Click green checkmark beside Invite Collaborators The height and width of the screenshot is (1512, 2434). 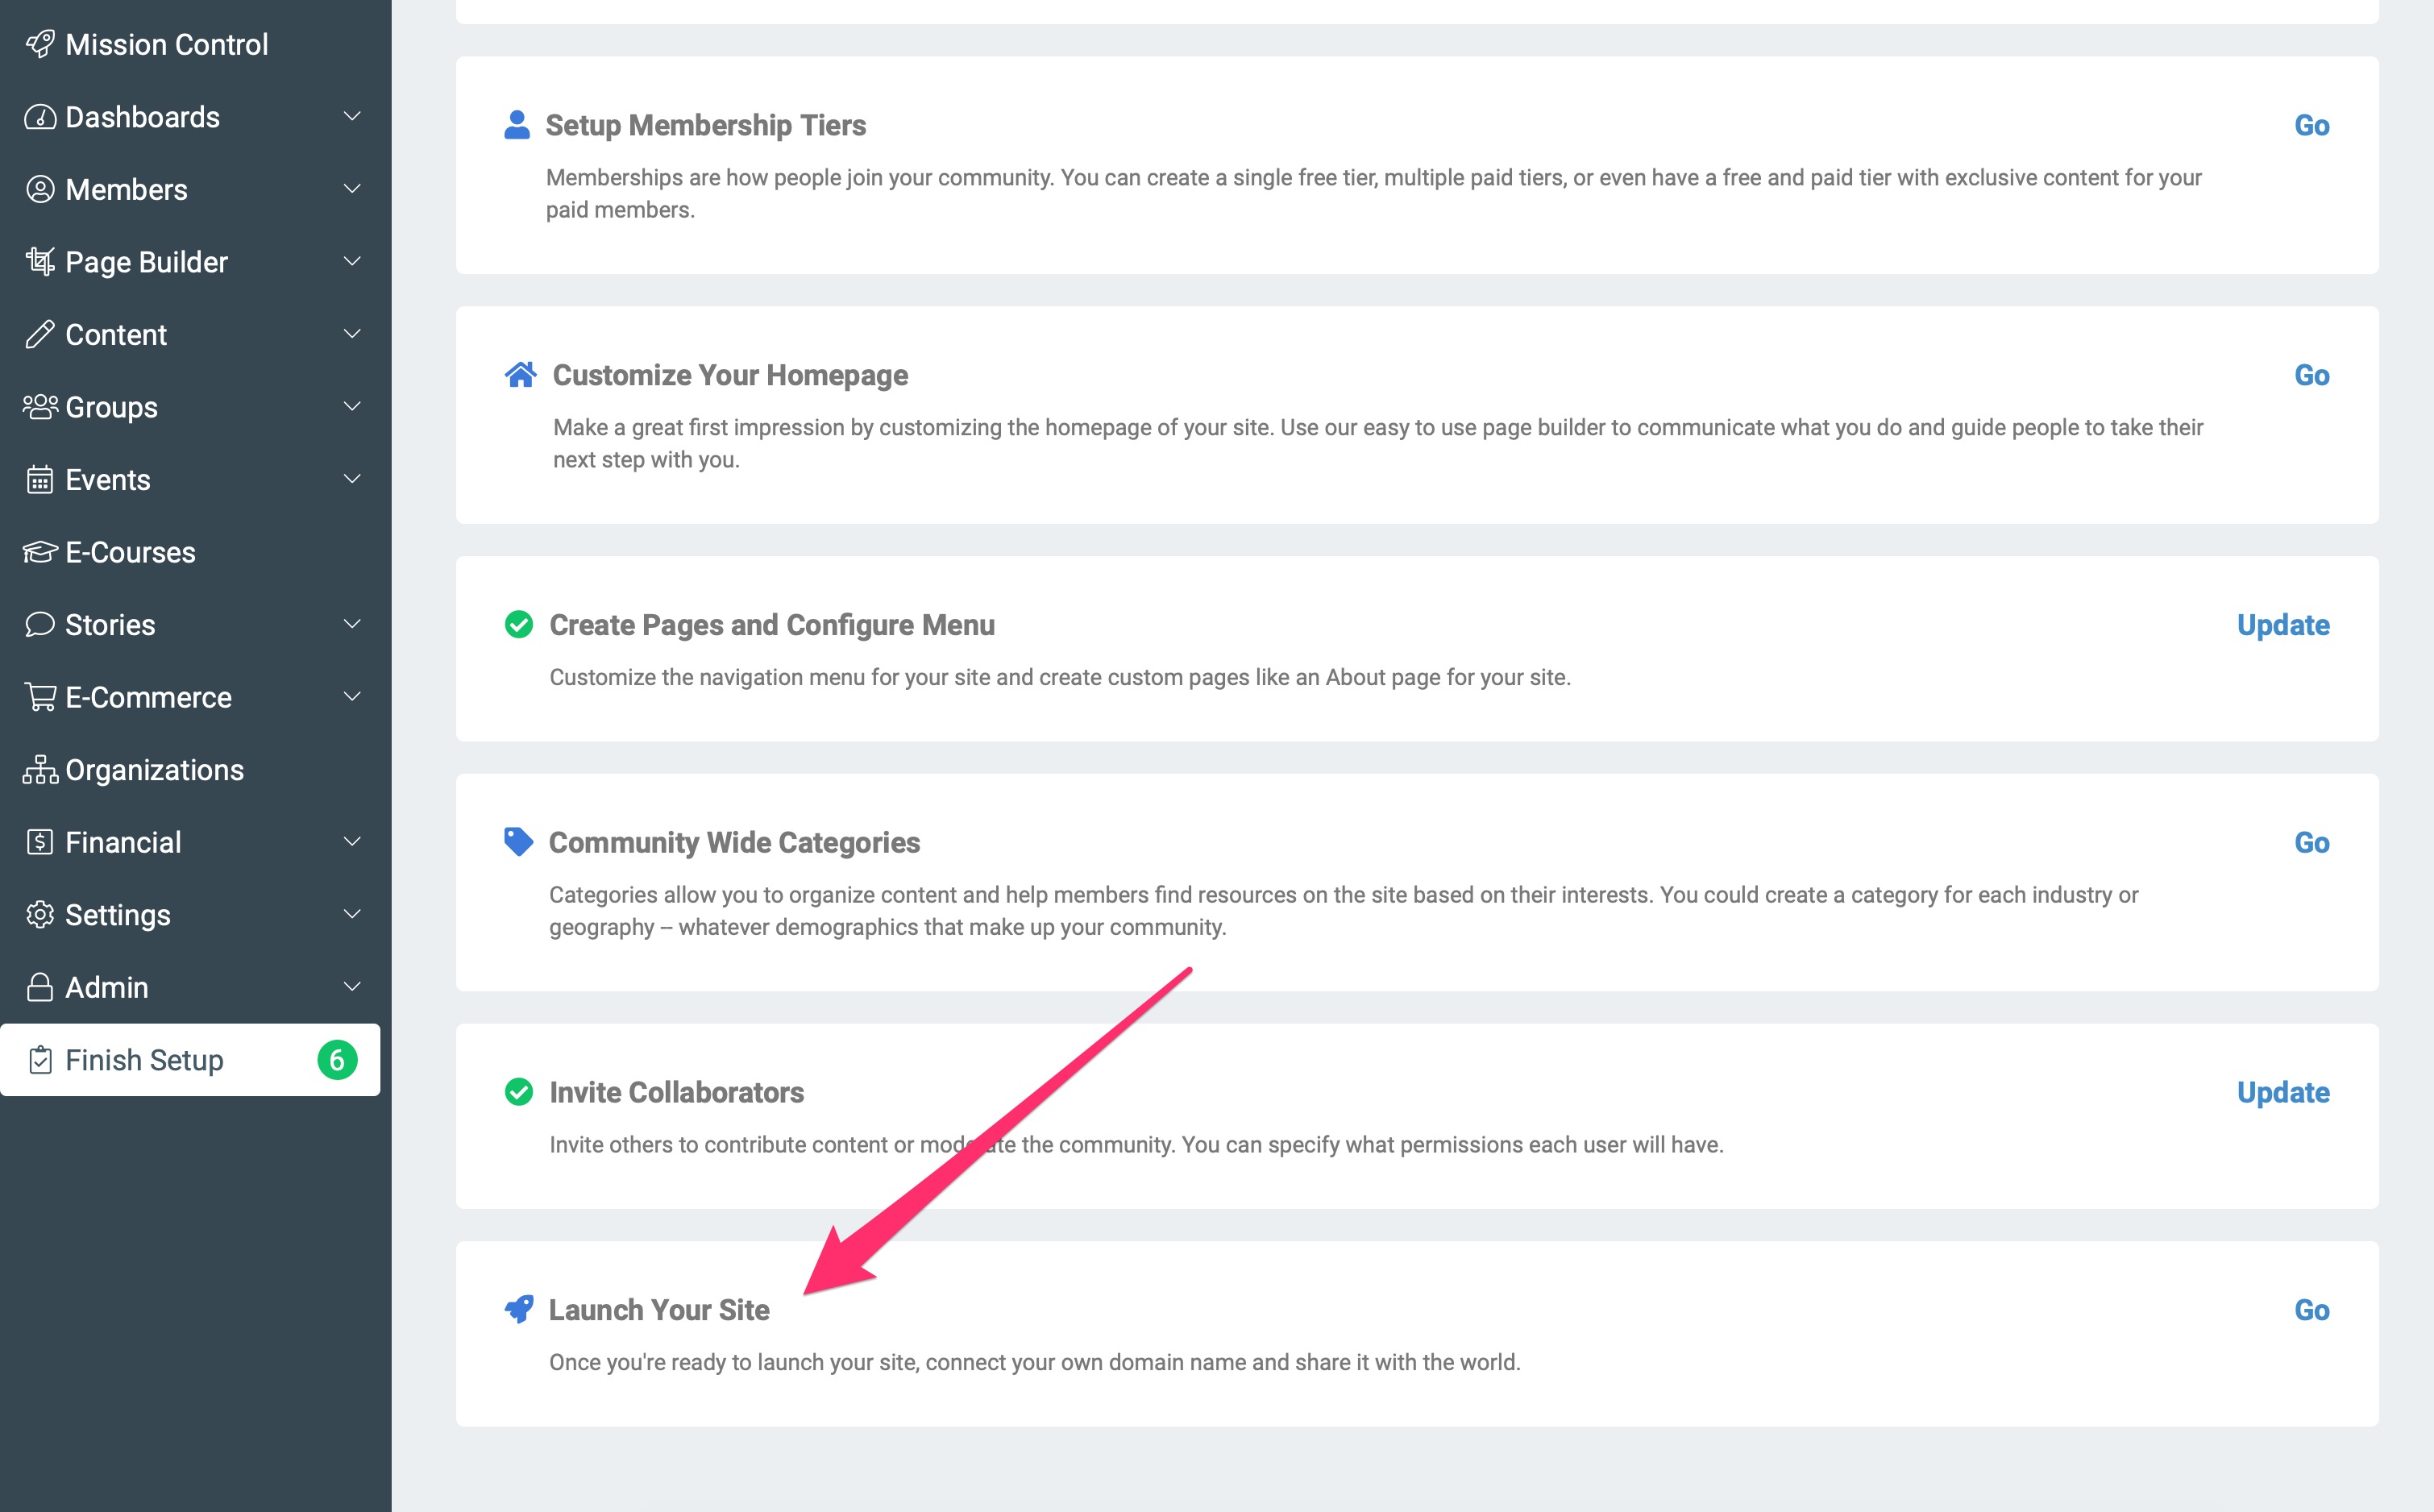pos(519,1092)
